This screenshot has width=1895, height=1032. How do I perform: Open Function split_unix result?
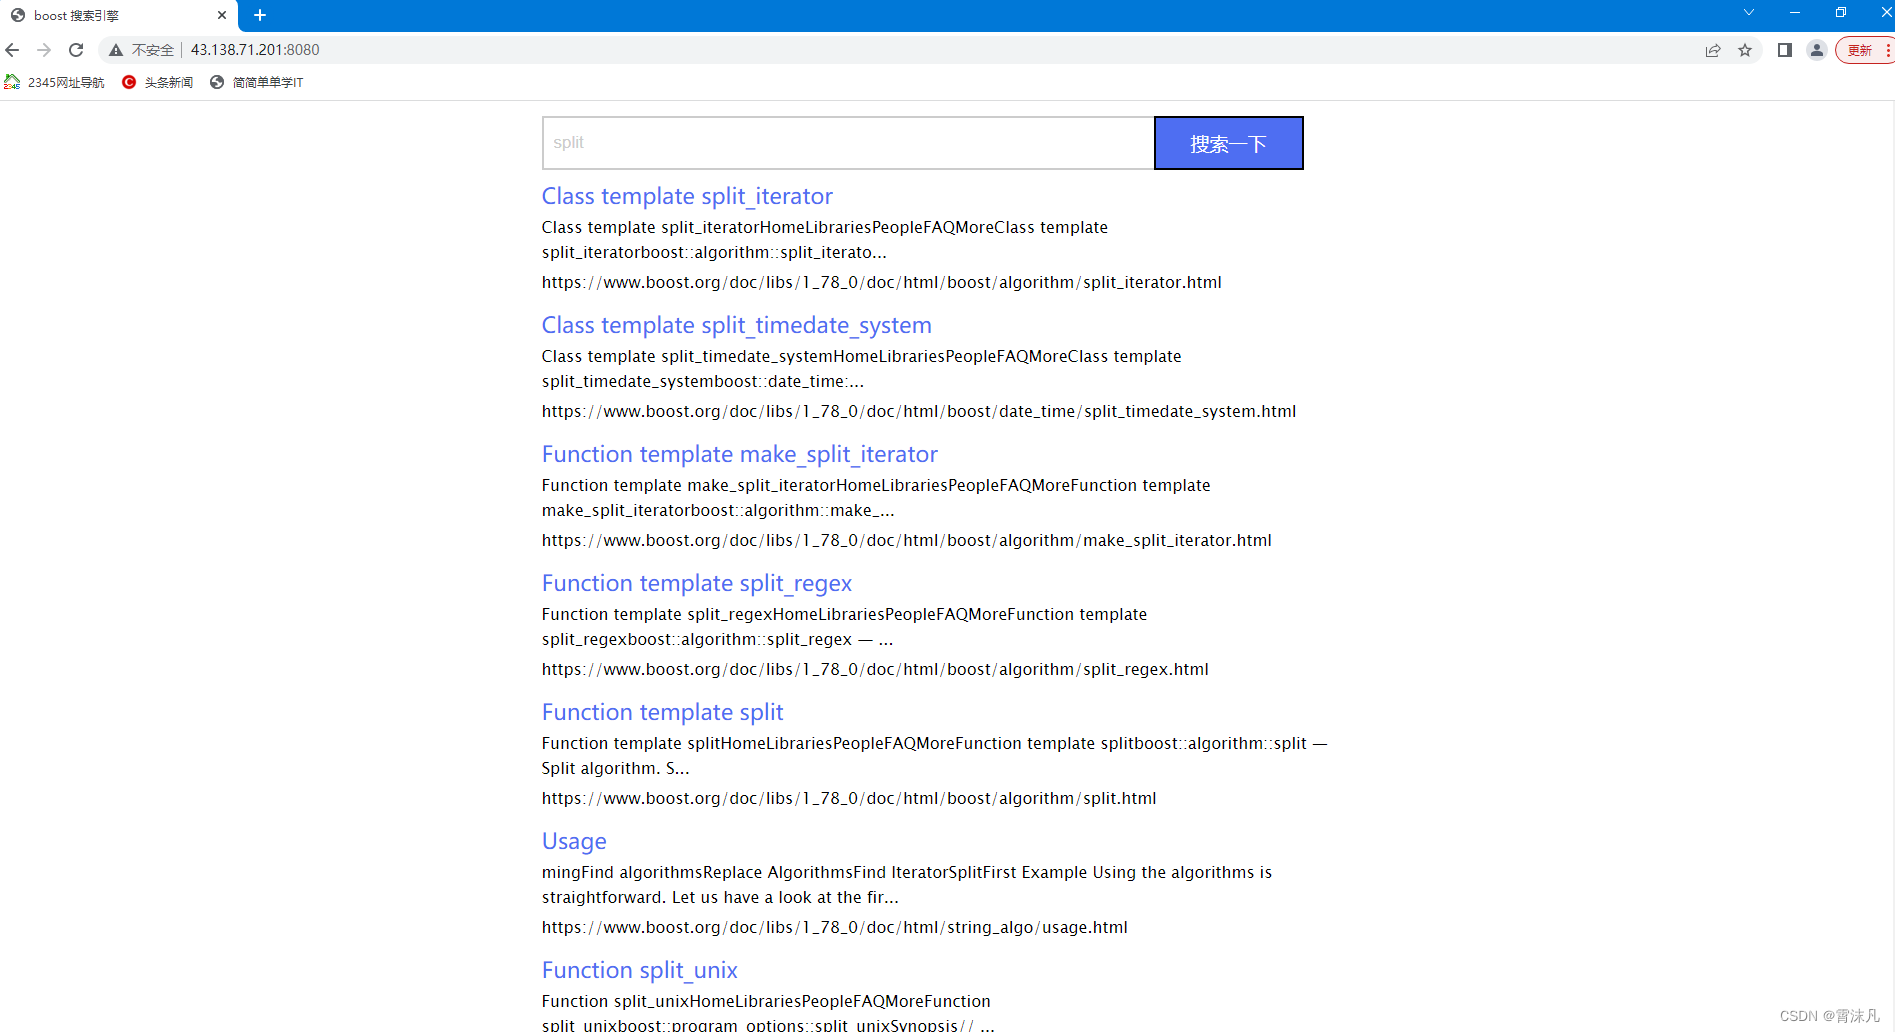click(640, 970)
